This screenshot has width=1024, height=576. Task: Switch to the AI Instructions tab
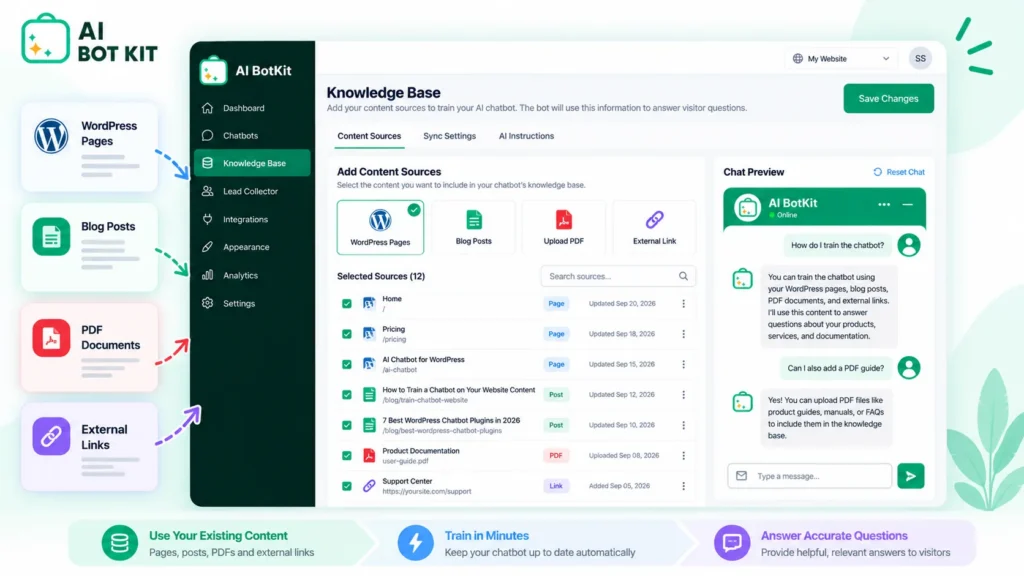tap(526, 136)
